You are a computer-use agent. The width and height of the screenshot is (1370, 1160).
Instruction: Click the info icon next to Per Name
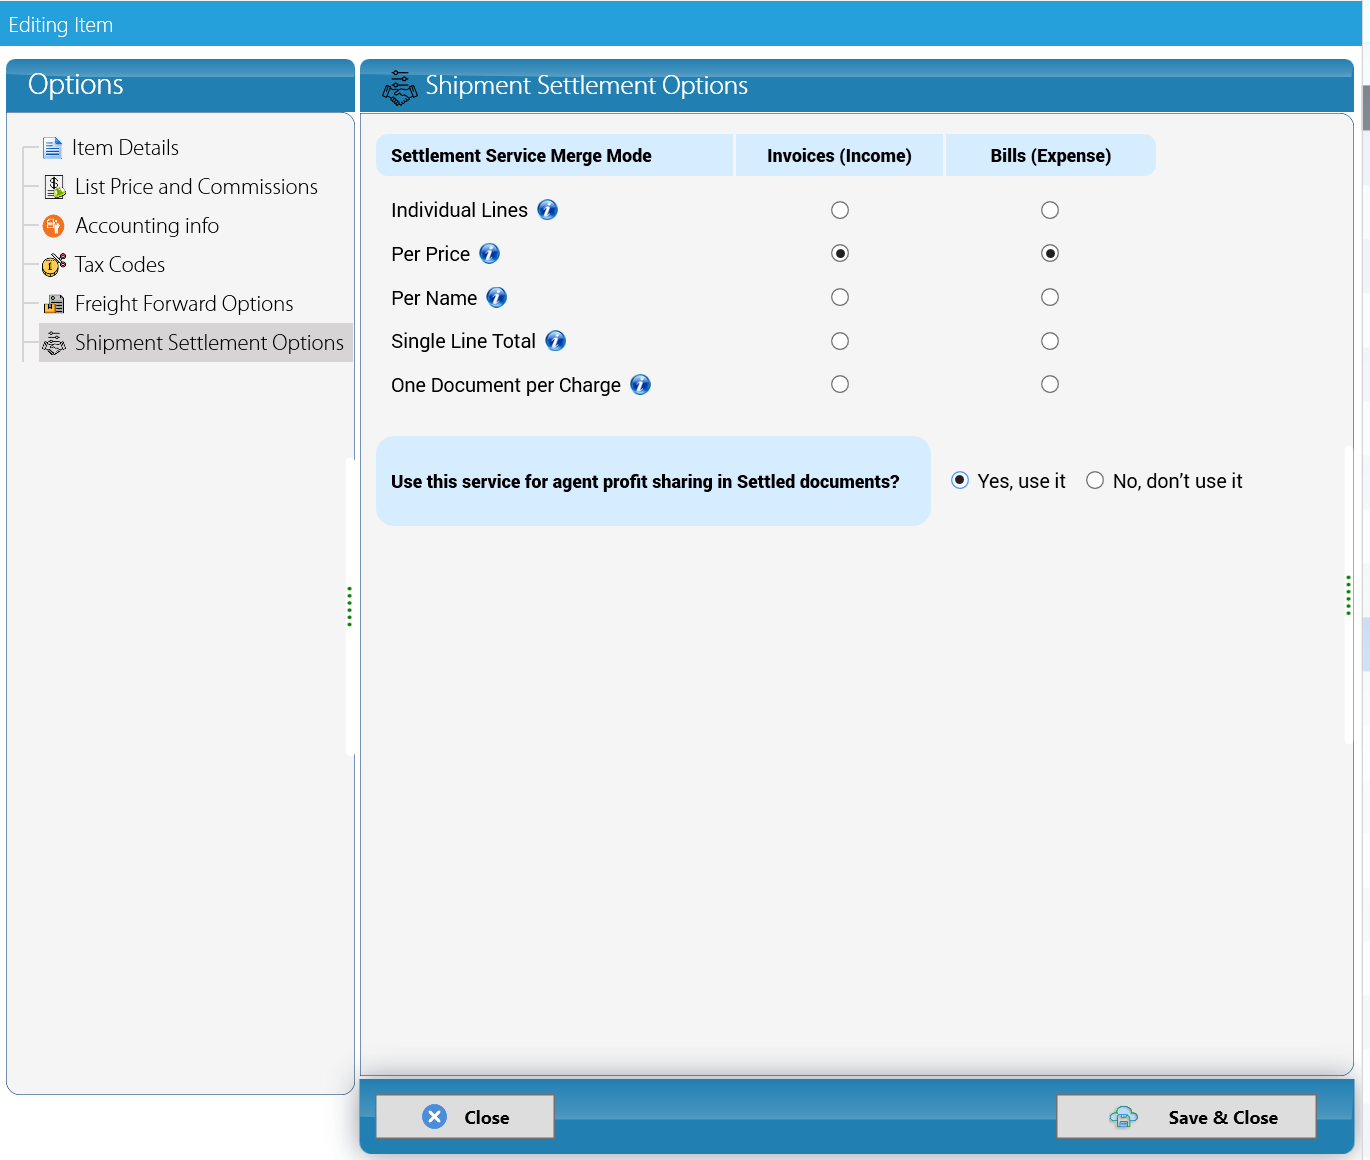(x=497, y=298)
